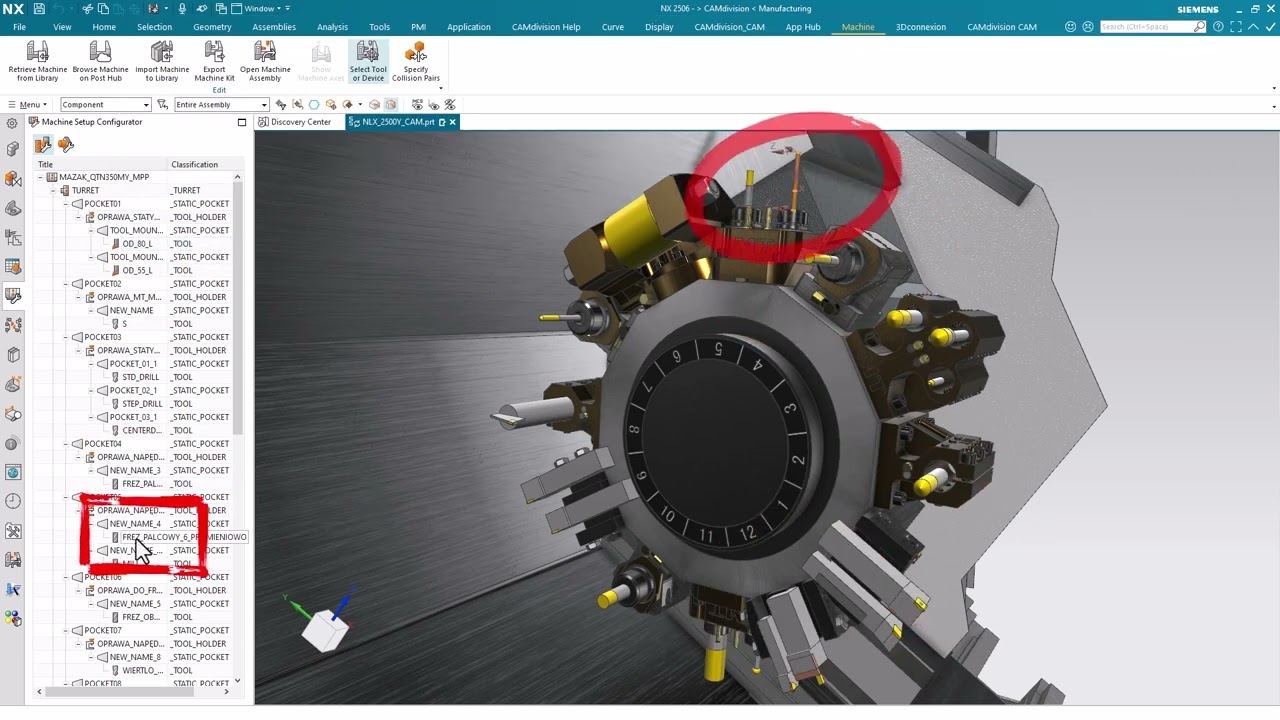Switch to the Discovery Center tab

click(294, 122)
